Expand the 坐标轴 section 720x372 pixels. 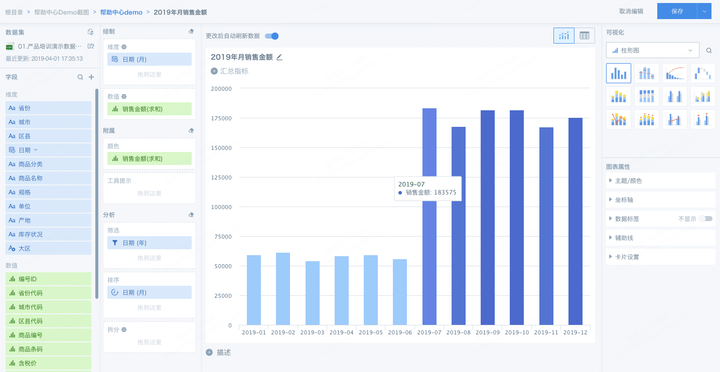661,200
